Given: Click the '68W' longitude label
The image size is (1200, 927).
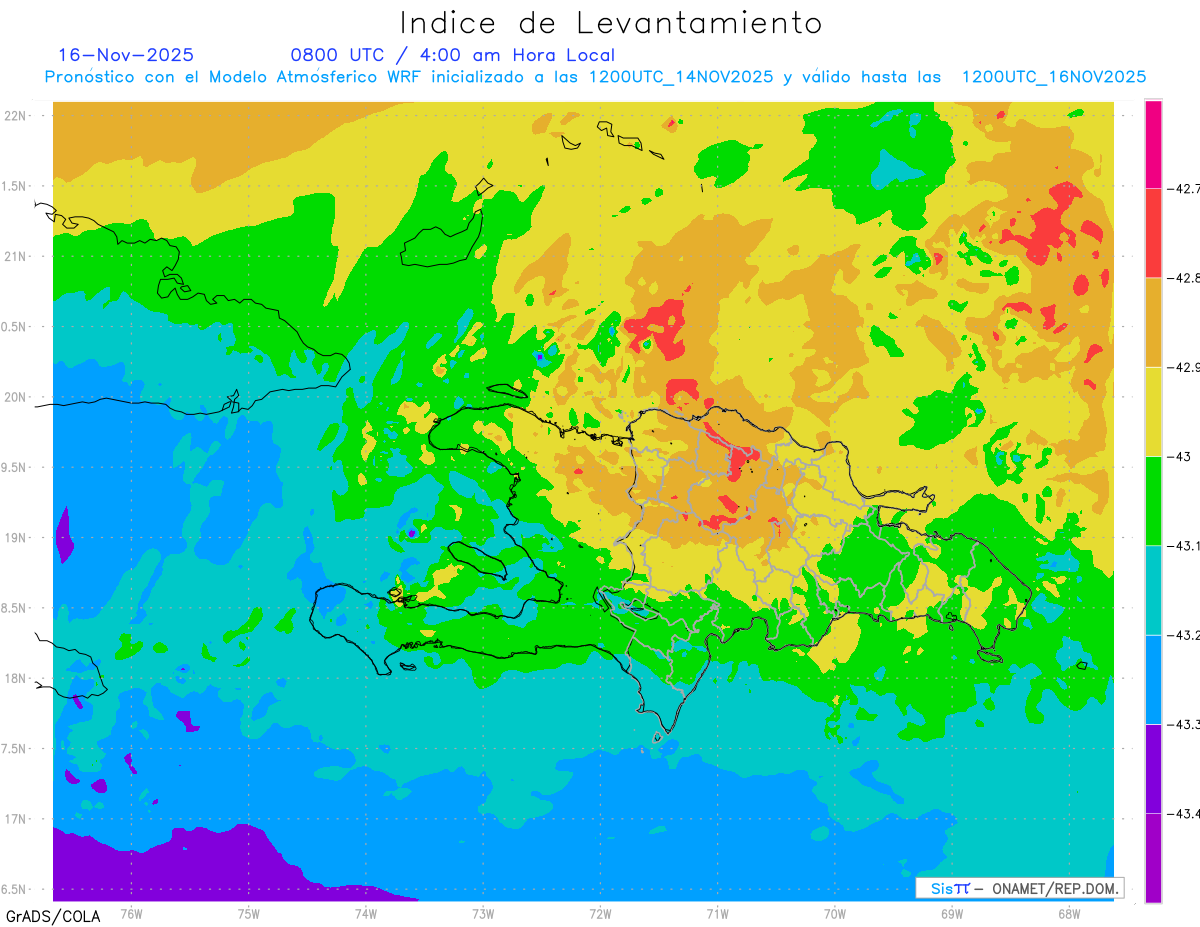Looking at the screenshot, I should pyautogui.click(x=1069, y=913).
